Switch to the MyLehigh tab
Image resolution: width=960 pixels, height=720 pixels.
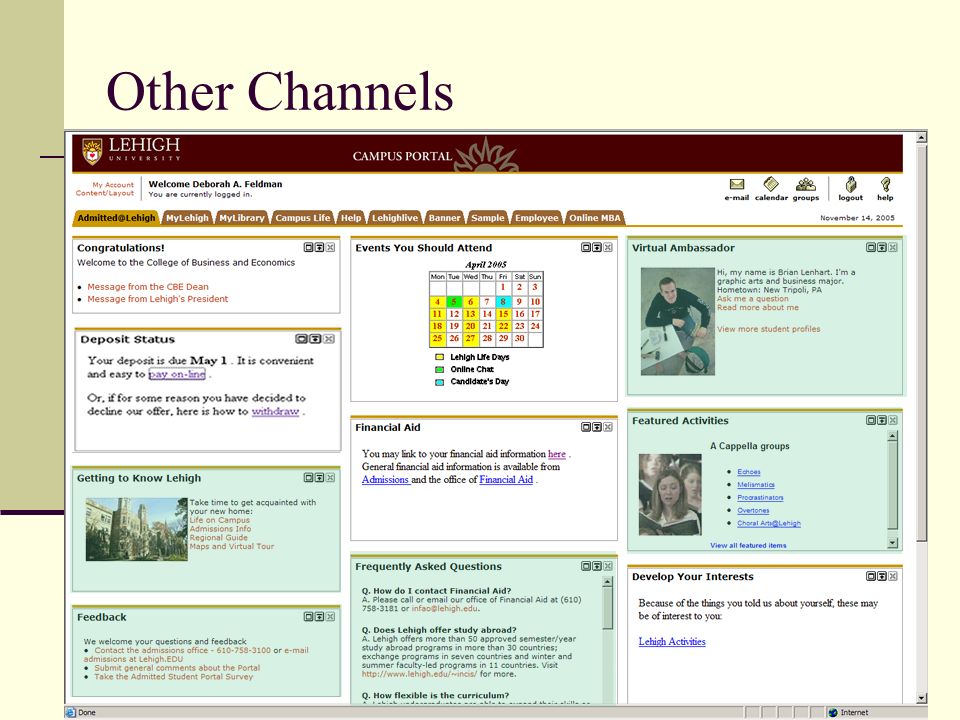click(187, 218)
